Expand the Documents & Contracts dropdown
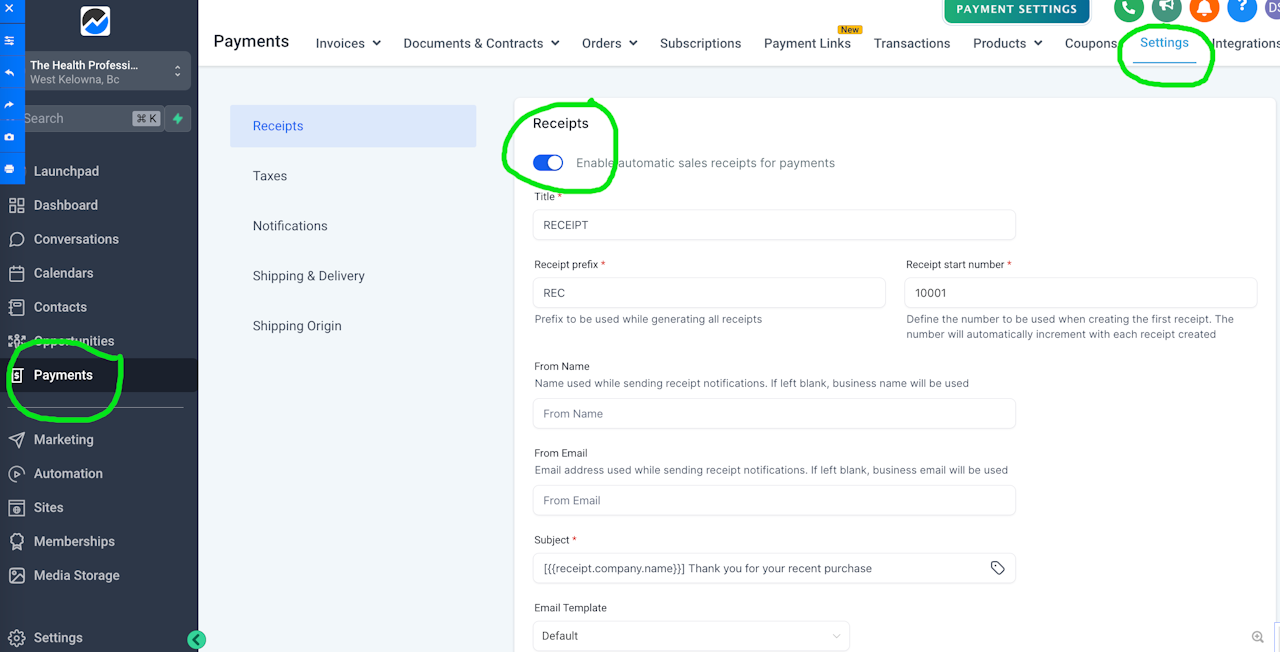 pyautogui.click(x=481, y=43)
